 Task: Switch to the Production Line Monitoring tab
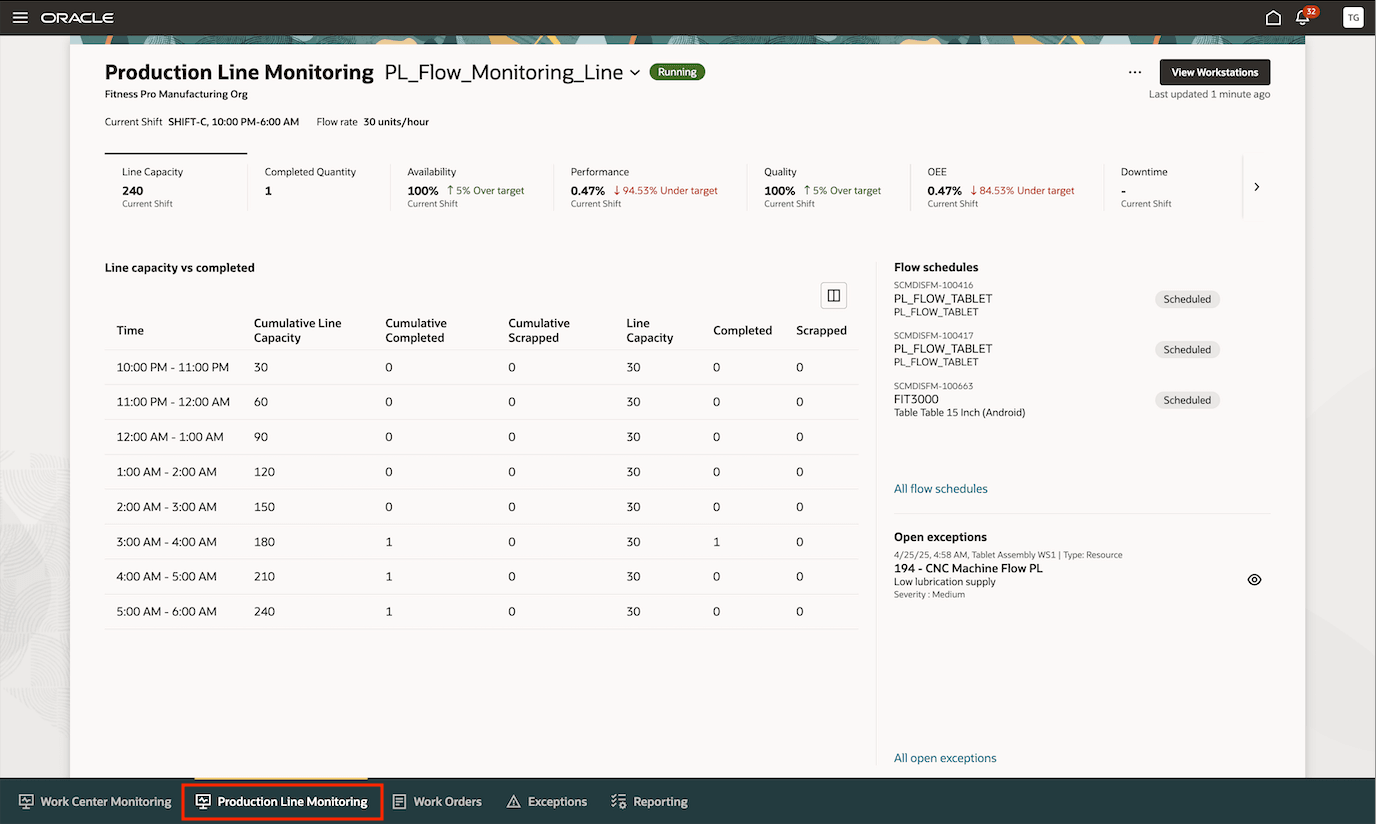point(282,801)
